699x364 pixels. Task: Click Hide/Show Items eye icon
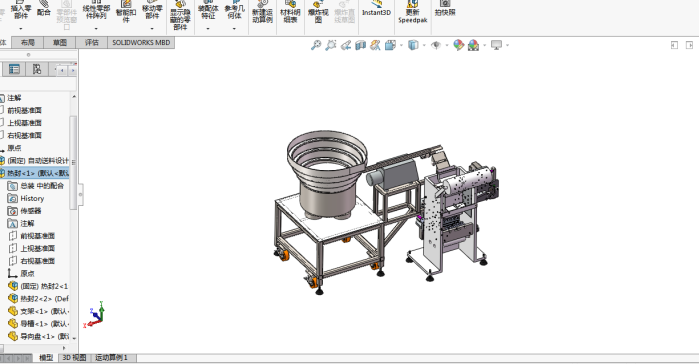click(436, 45)
